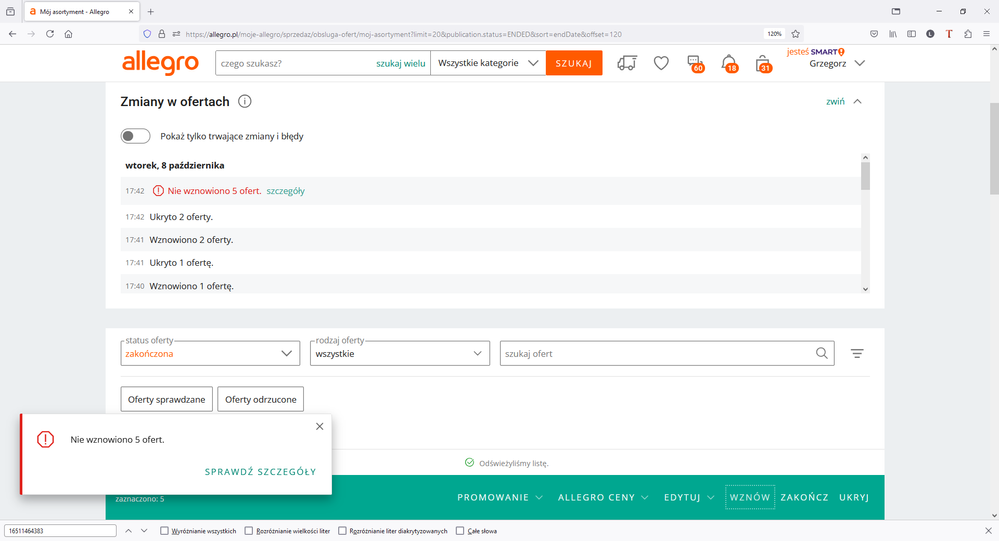Expand the rodzaj oferty dropdown

coord(400,353)
